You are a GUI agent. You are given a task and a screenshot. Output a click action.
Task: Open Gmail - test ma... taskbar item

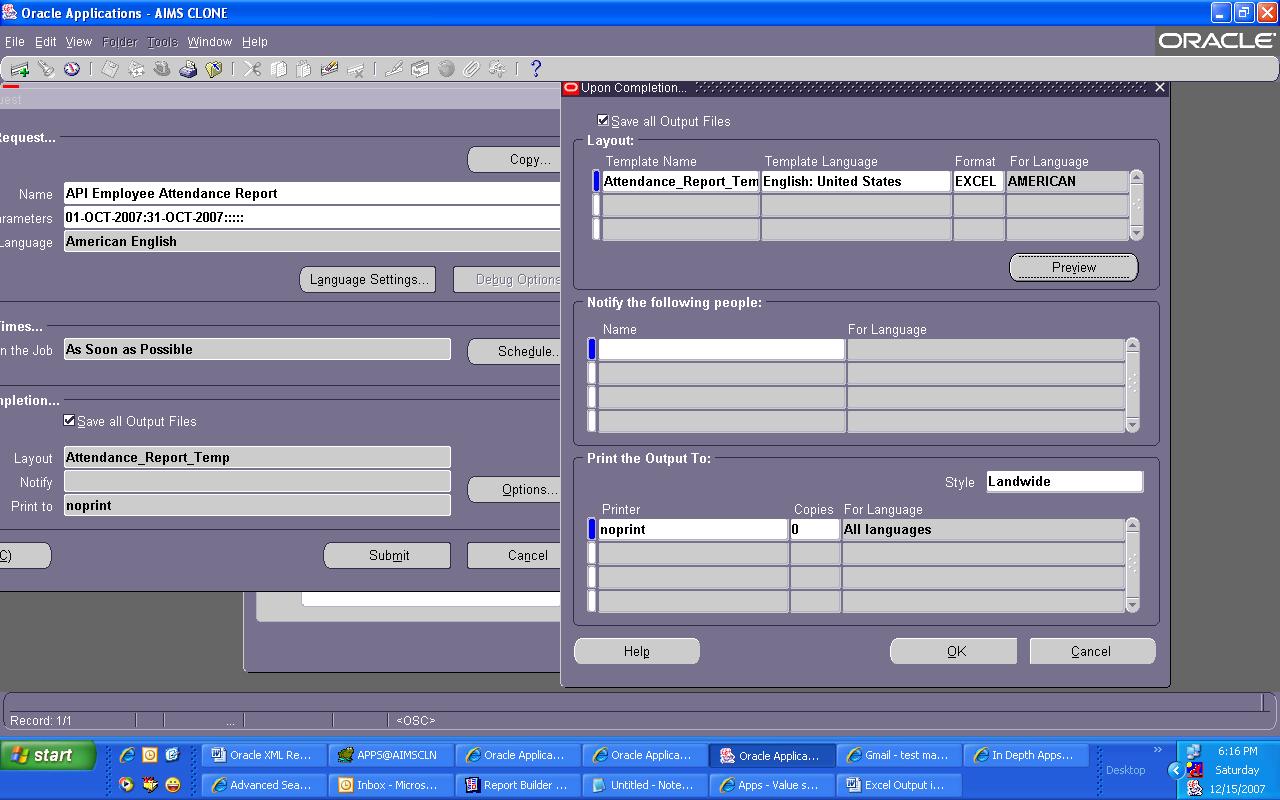898,755
